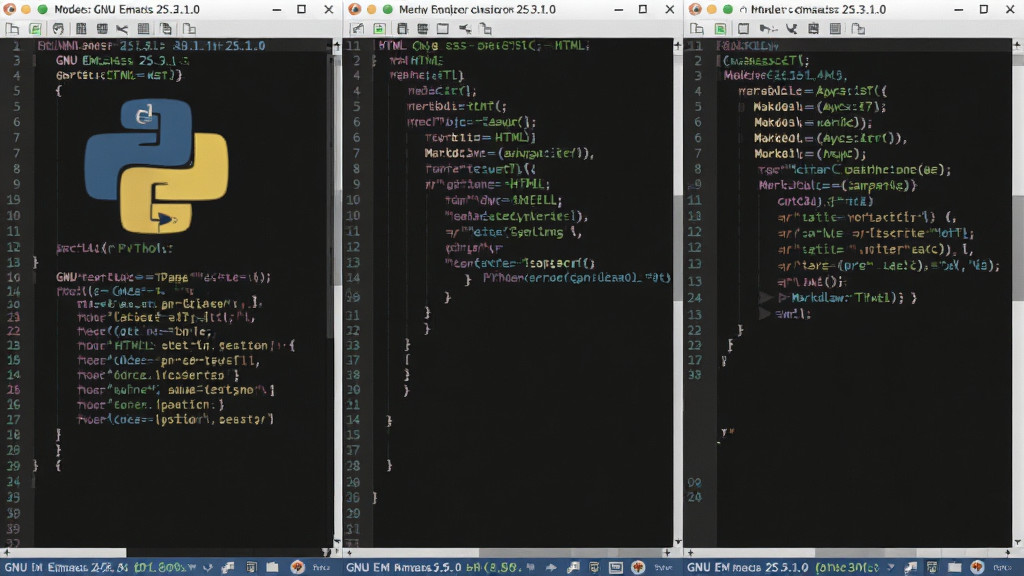Click the right arrow icon in middle status bar

[x=551, y=568]
